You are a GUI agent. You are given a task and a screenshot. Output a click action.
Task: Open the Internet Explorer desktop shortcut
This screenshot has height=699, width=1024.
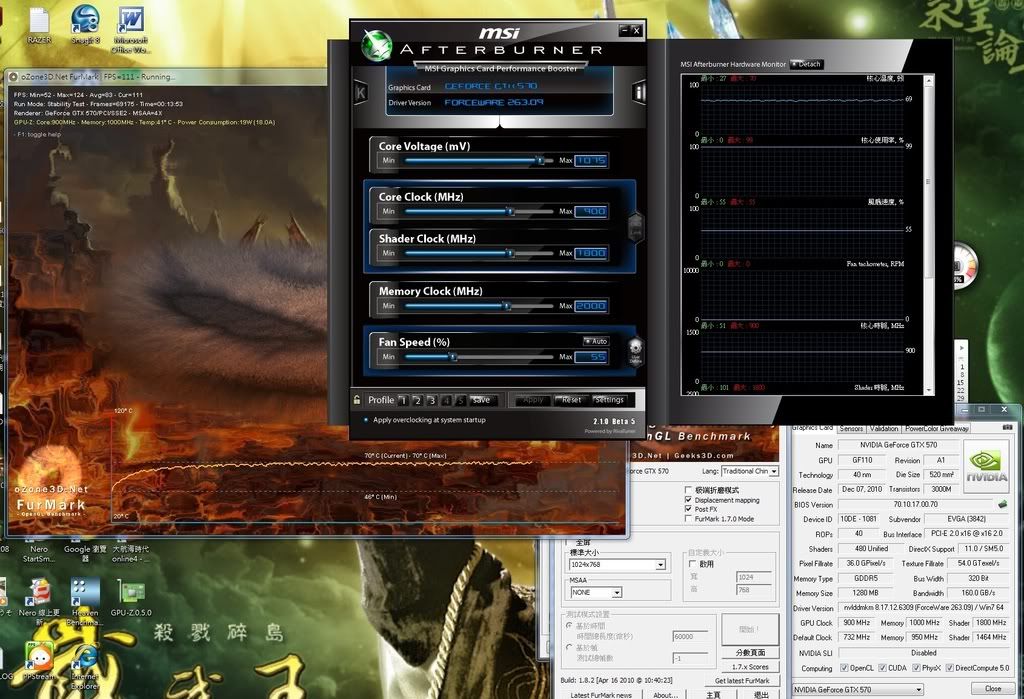click(x=85, y=666)
